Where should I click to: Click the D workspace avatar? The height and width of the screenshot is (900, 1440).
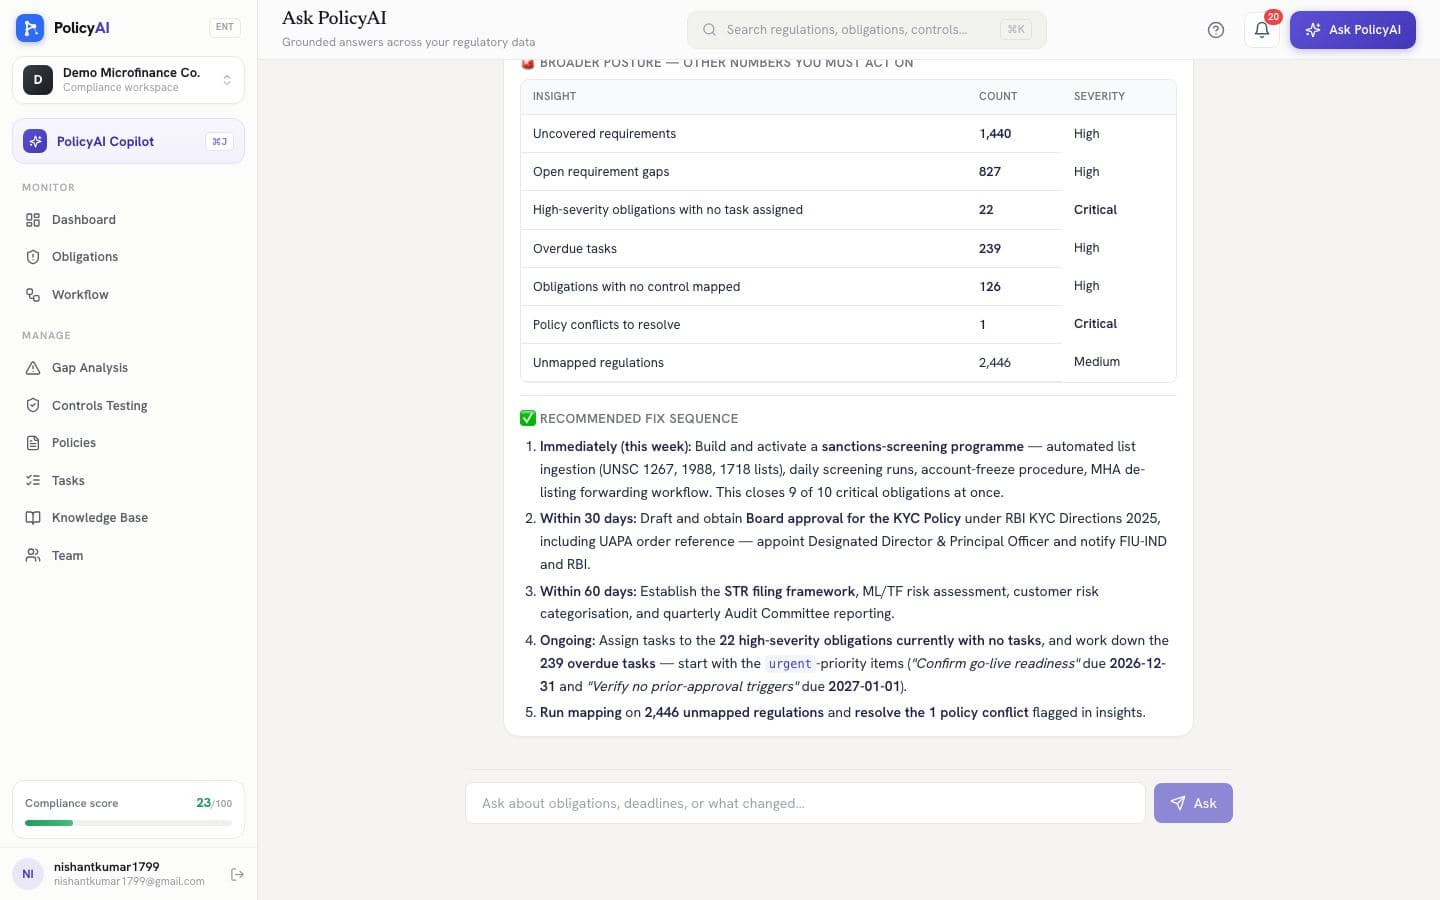click(38, 80)
